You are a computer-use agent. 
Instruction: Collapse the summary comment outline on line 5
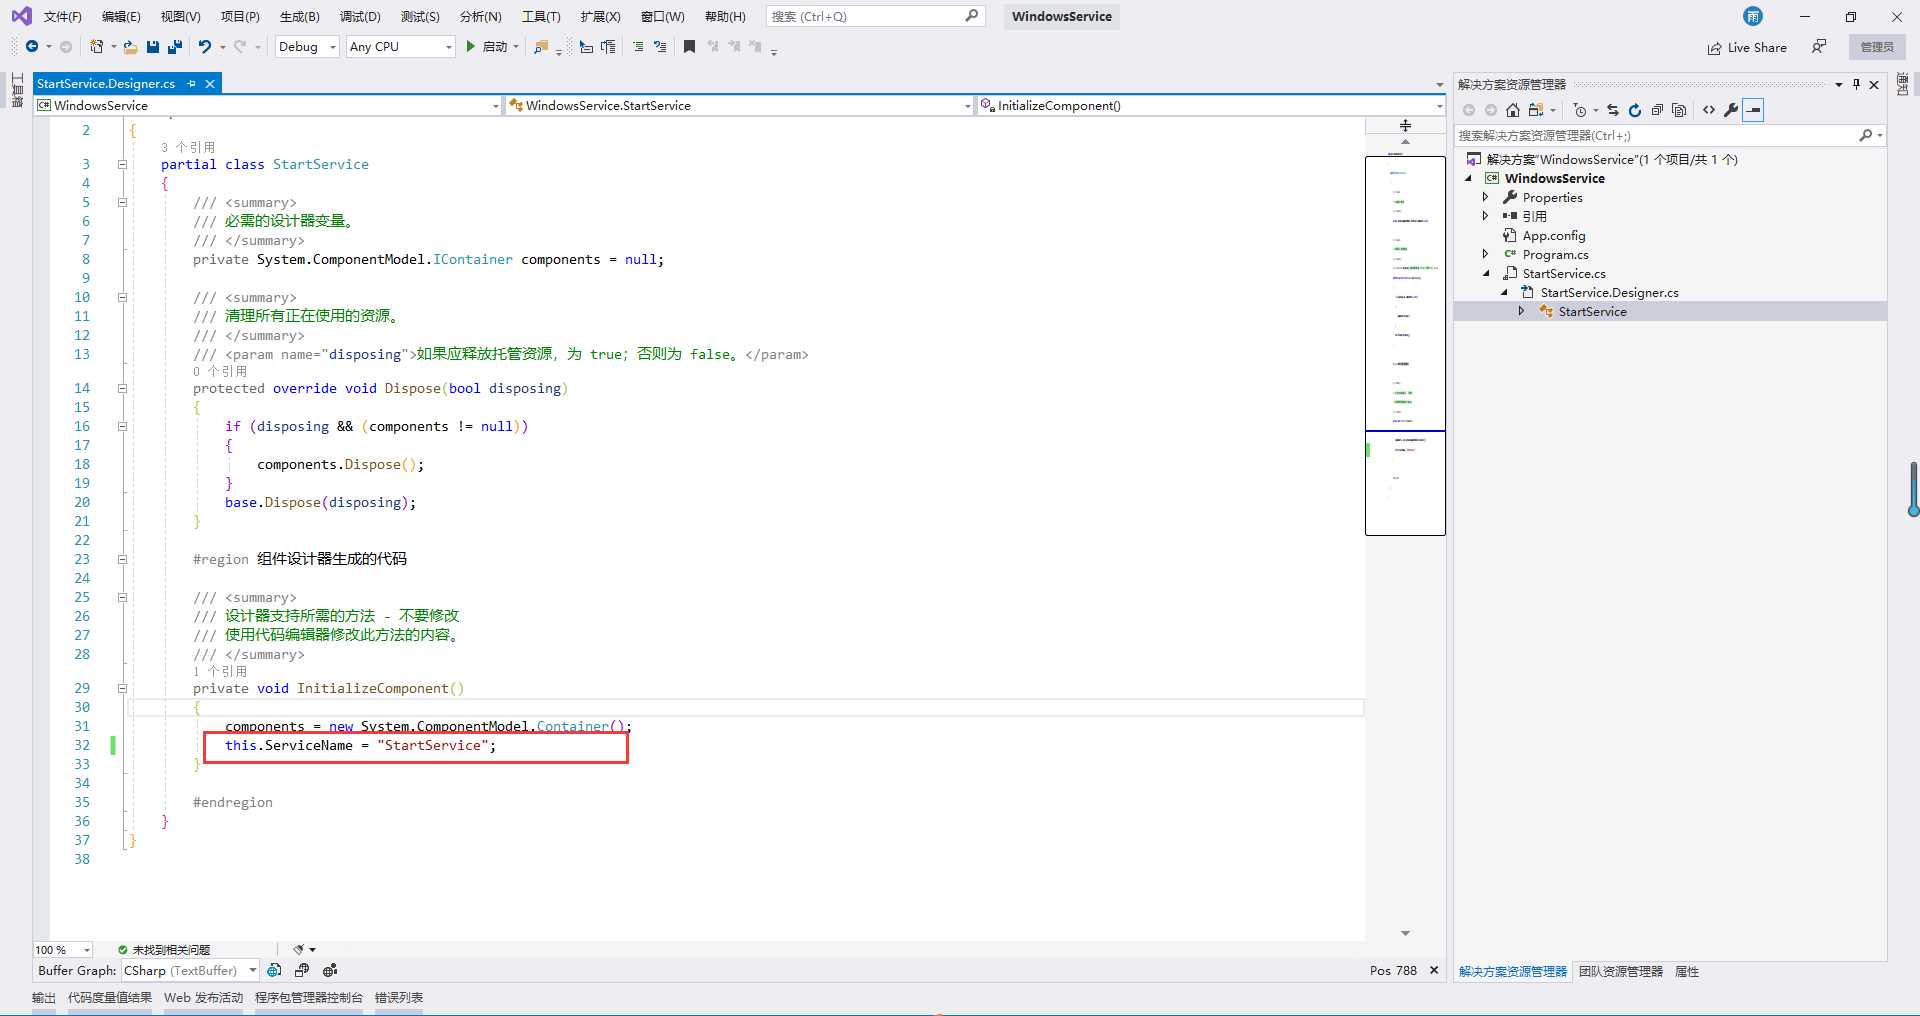(122, 202)
